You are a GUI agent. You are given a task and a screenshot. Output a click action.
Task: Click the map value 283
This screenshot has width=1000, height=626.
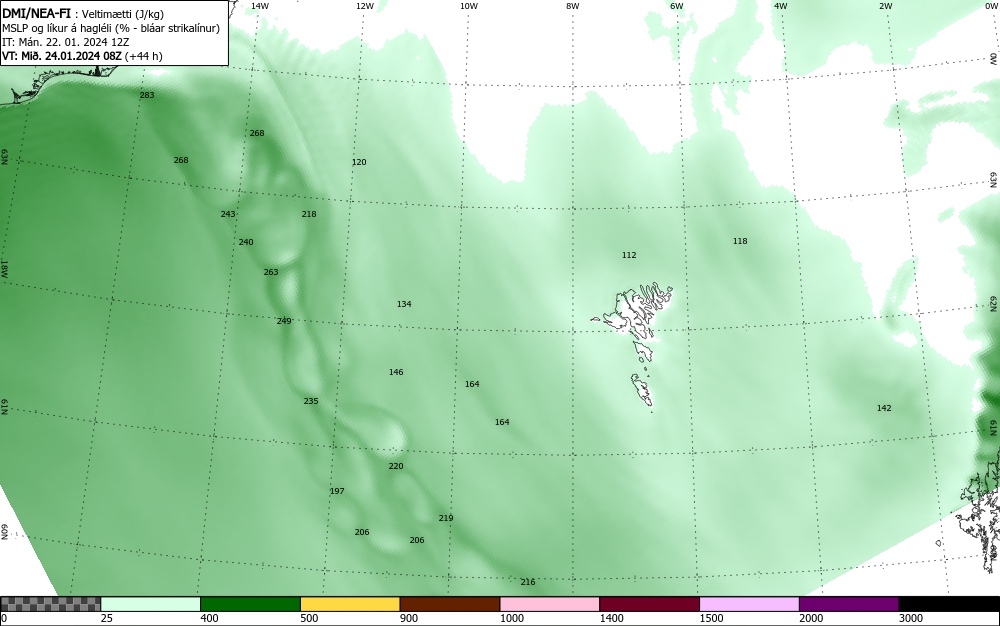point(147,95)
